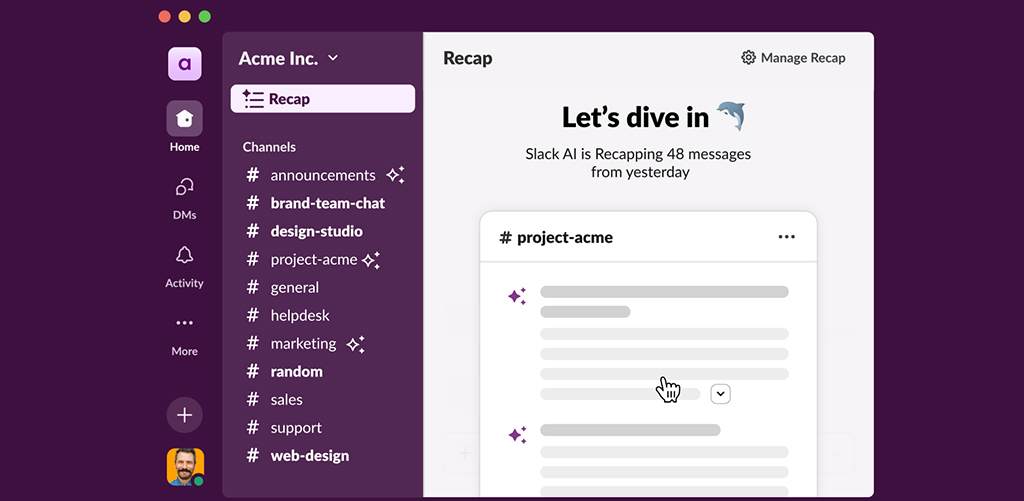Click the plus create button
1024x501 pixels.
click(x=184, y=414)
